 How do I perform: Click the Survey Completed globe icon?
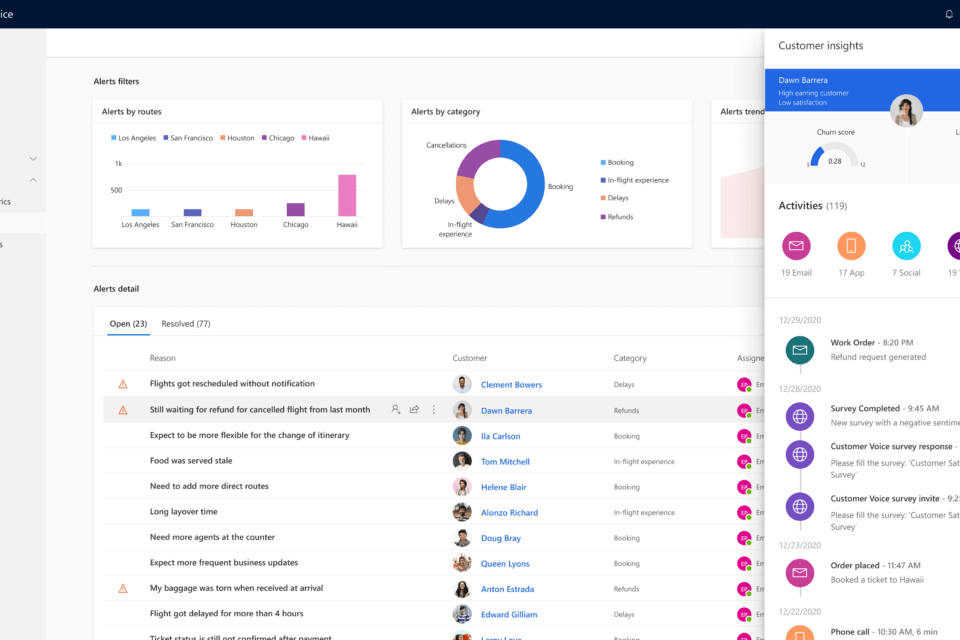(799, 416)
